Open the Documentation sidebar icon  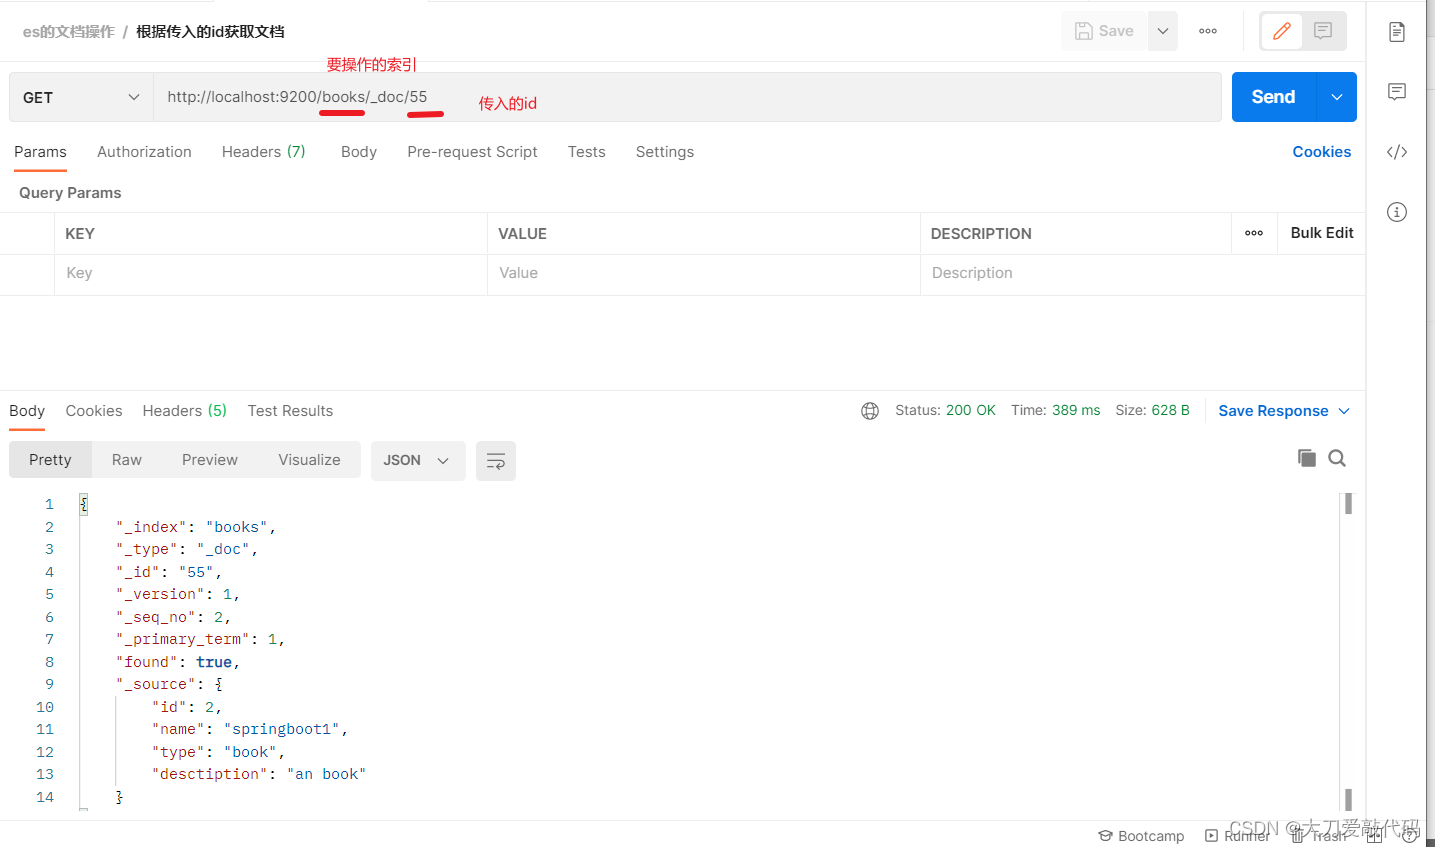point(1397,32)
